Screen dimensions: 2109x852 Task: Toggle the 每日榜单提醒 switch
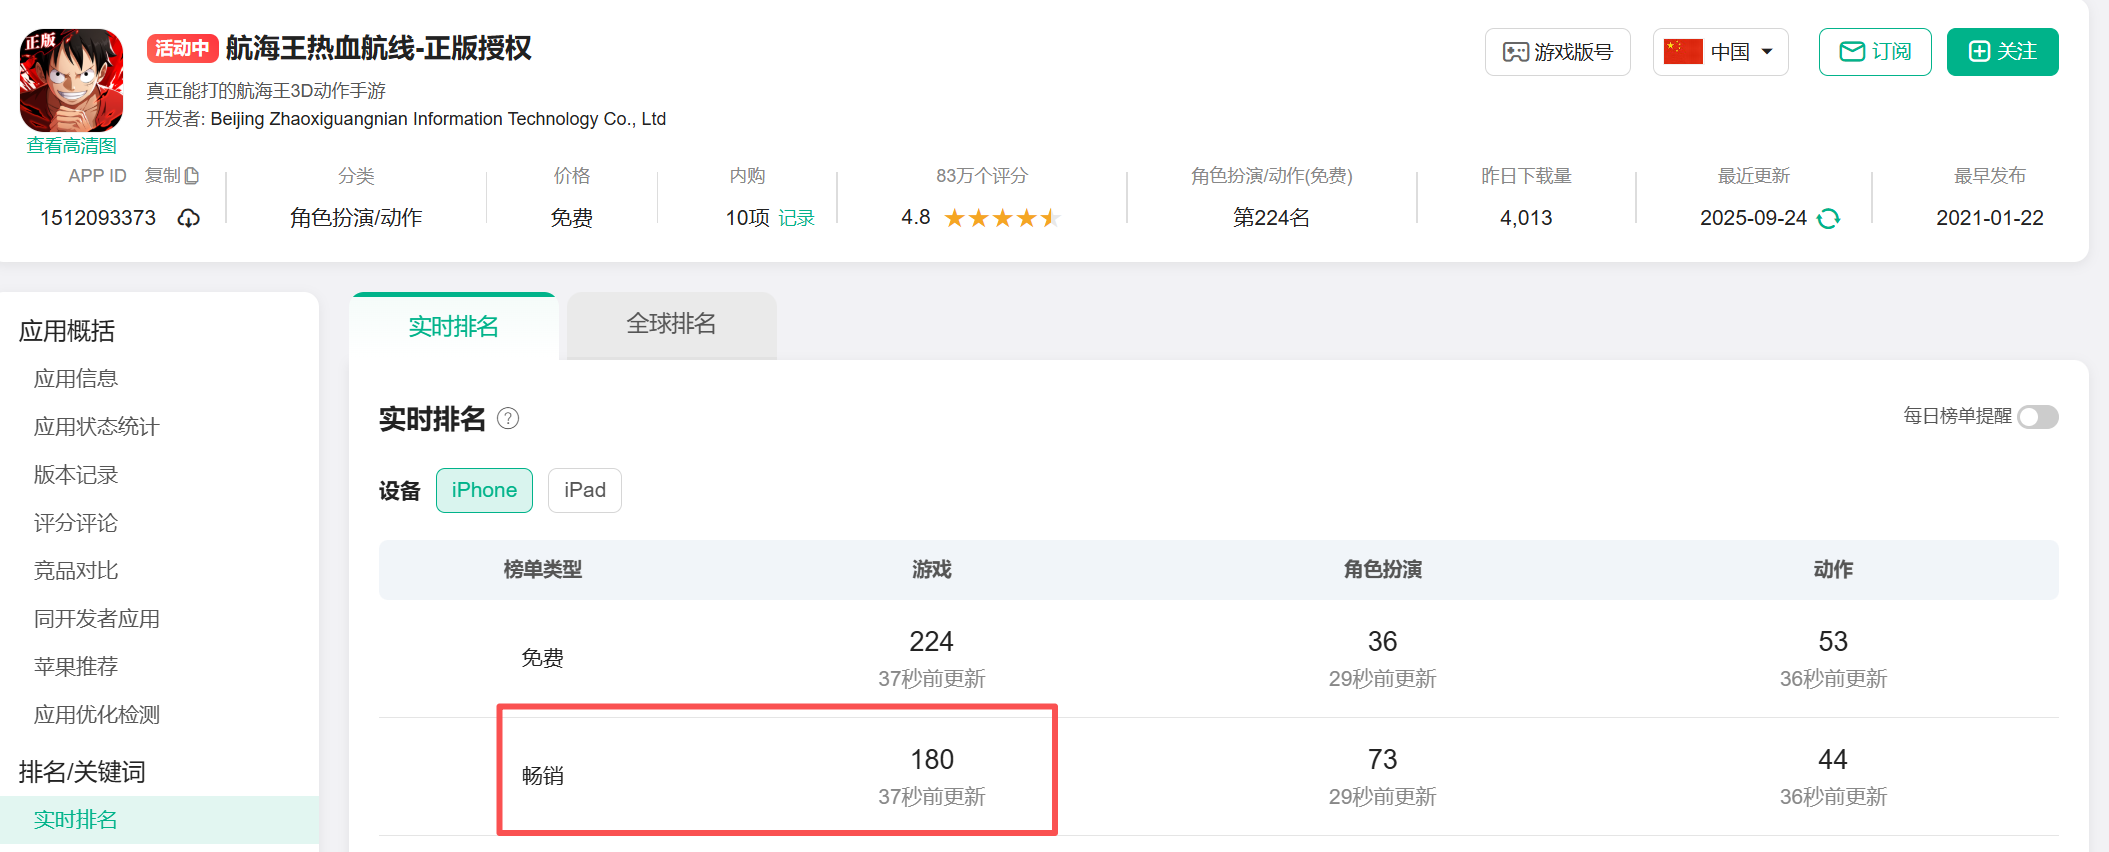[x=2037, y=417]
